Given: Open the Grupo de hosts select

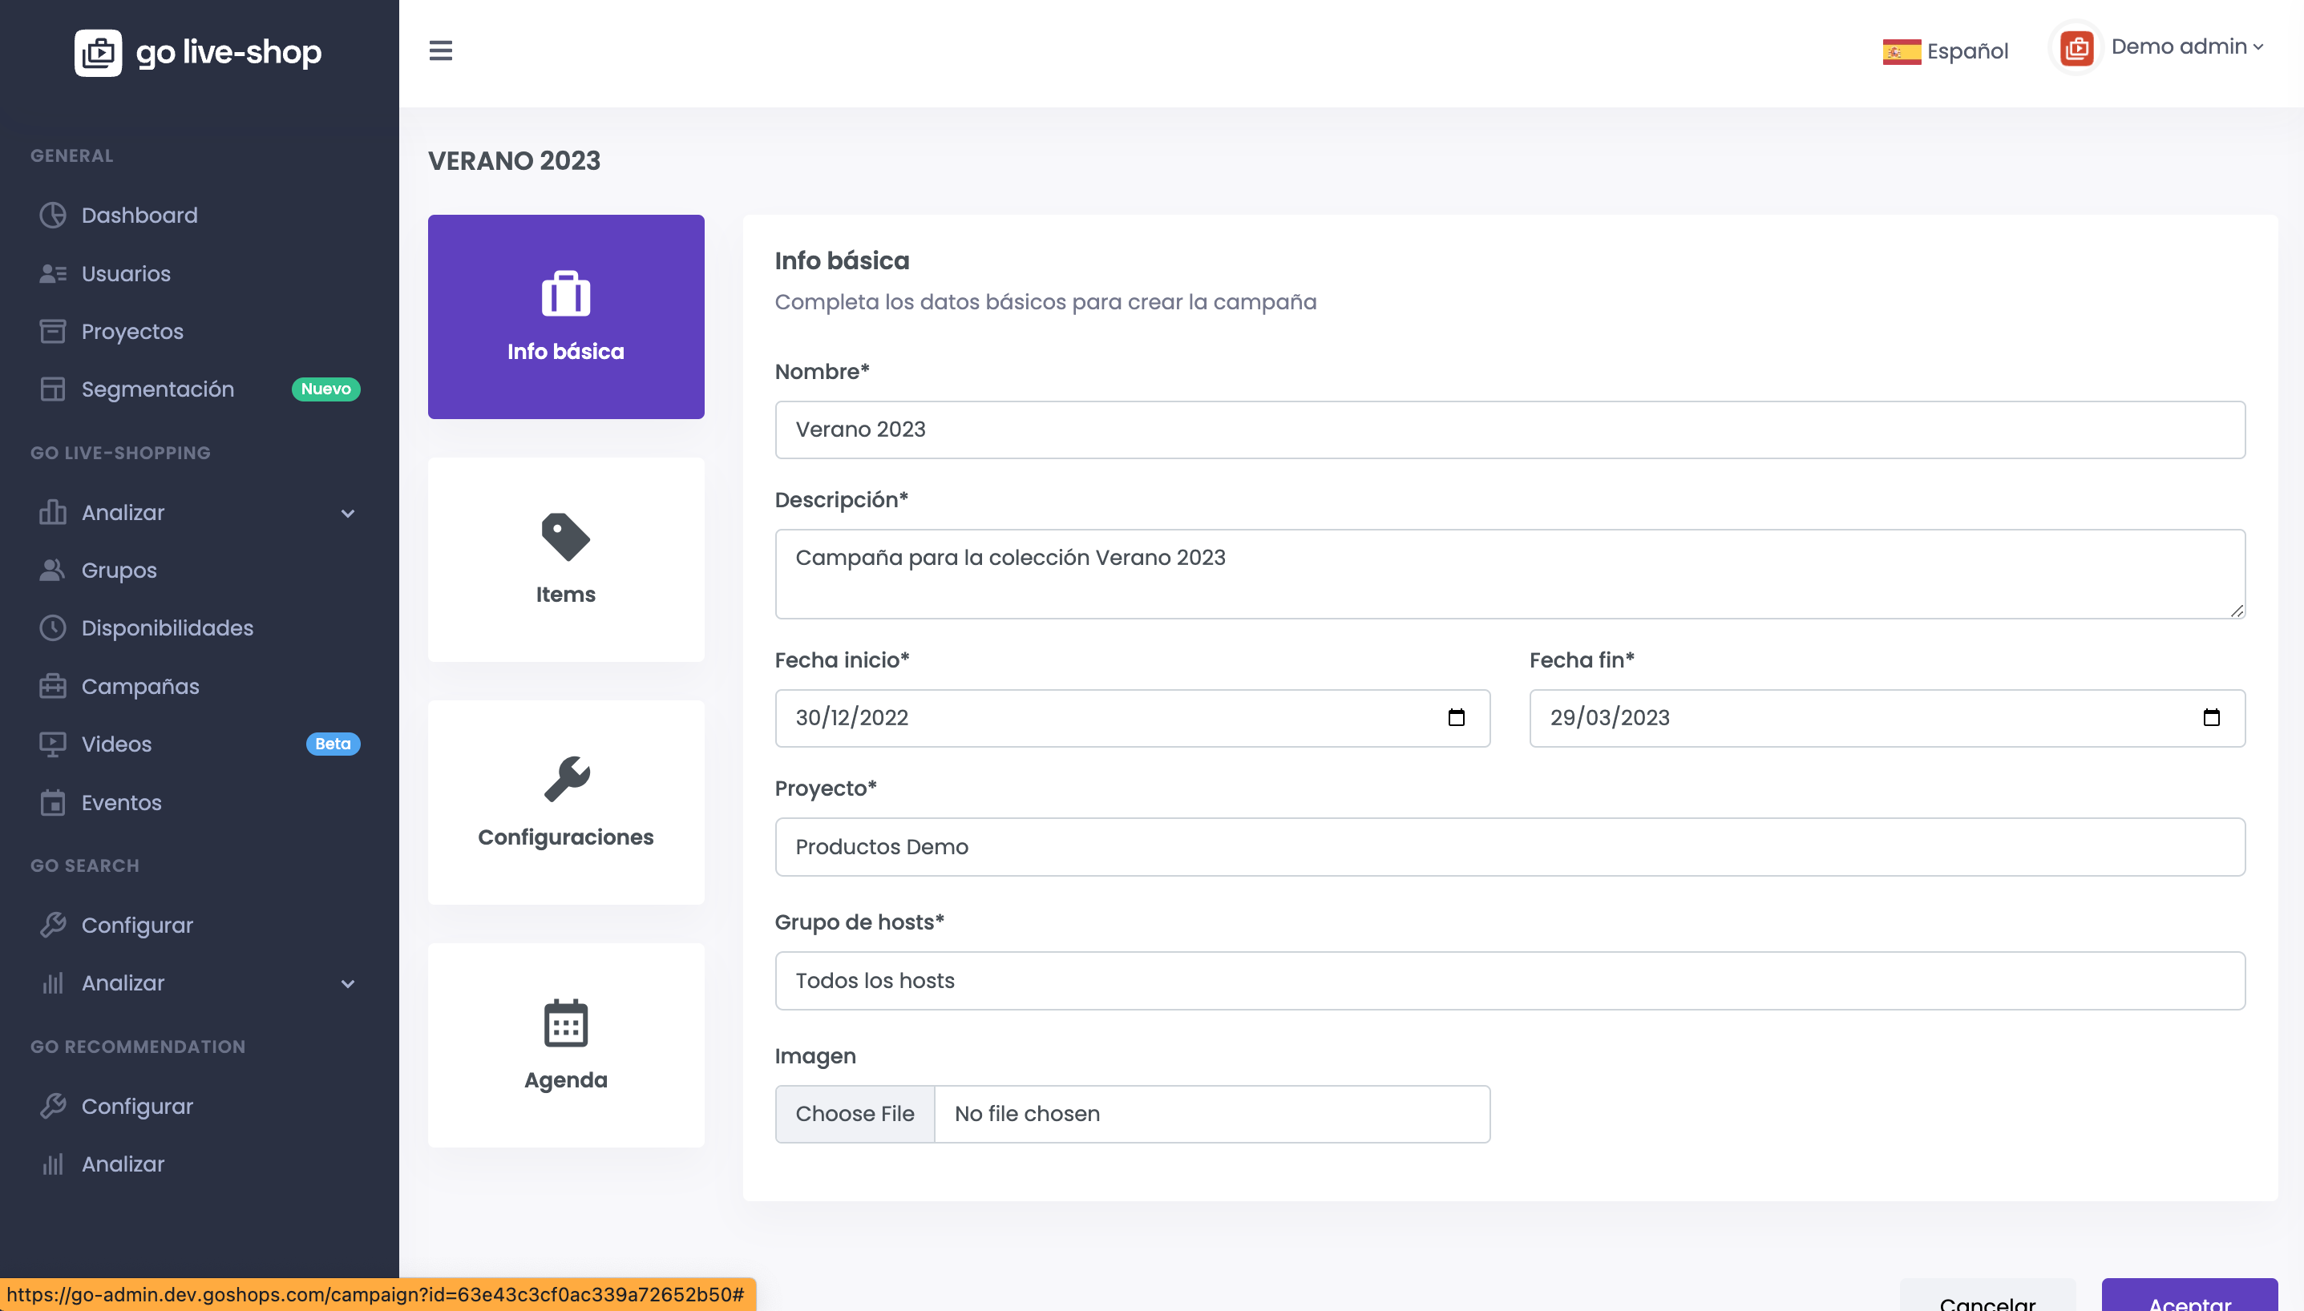Looking at the screenshot, I should coord(1509,980).
